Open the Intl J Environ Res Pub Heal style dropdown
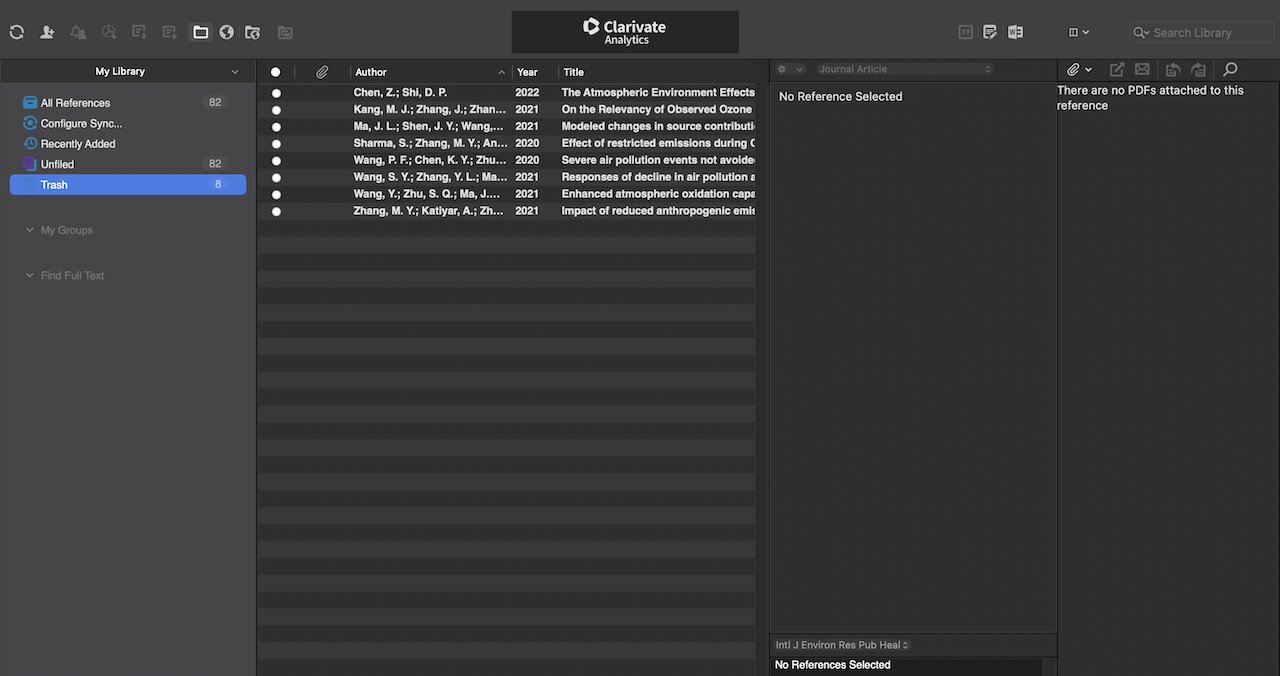 point(842,645)
